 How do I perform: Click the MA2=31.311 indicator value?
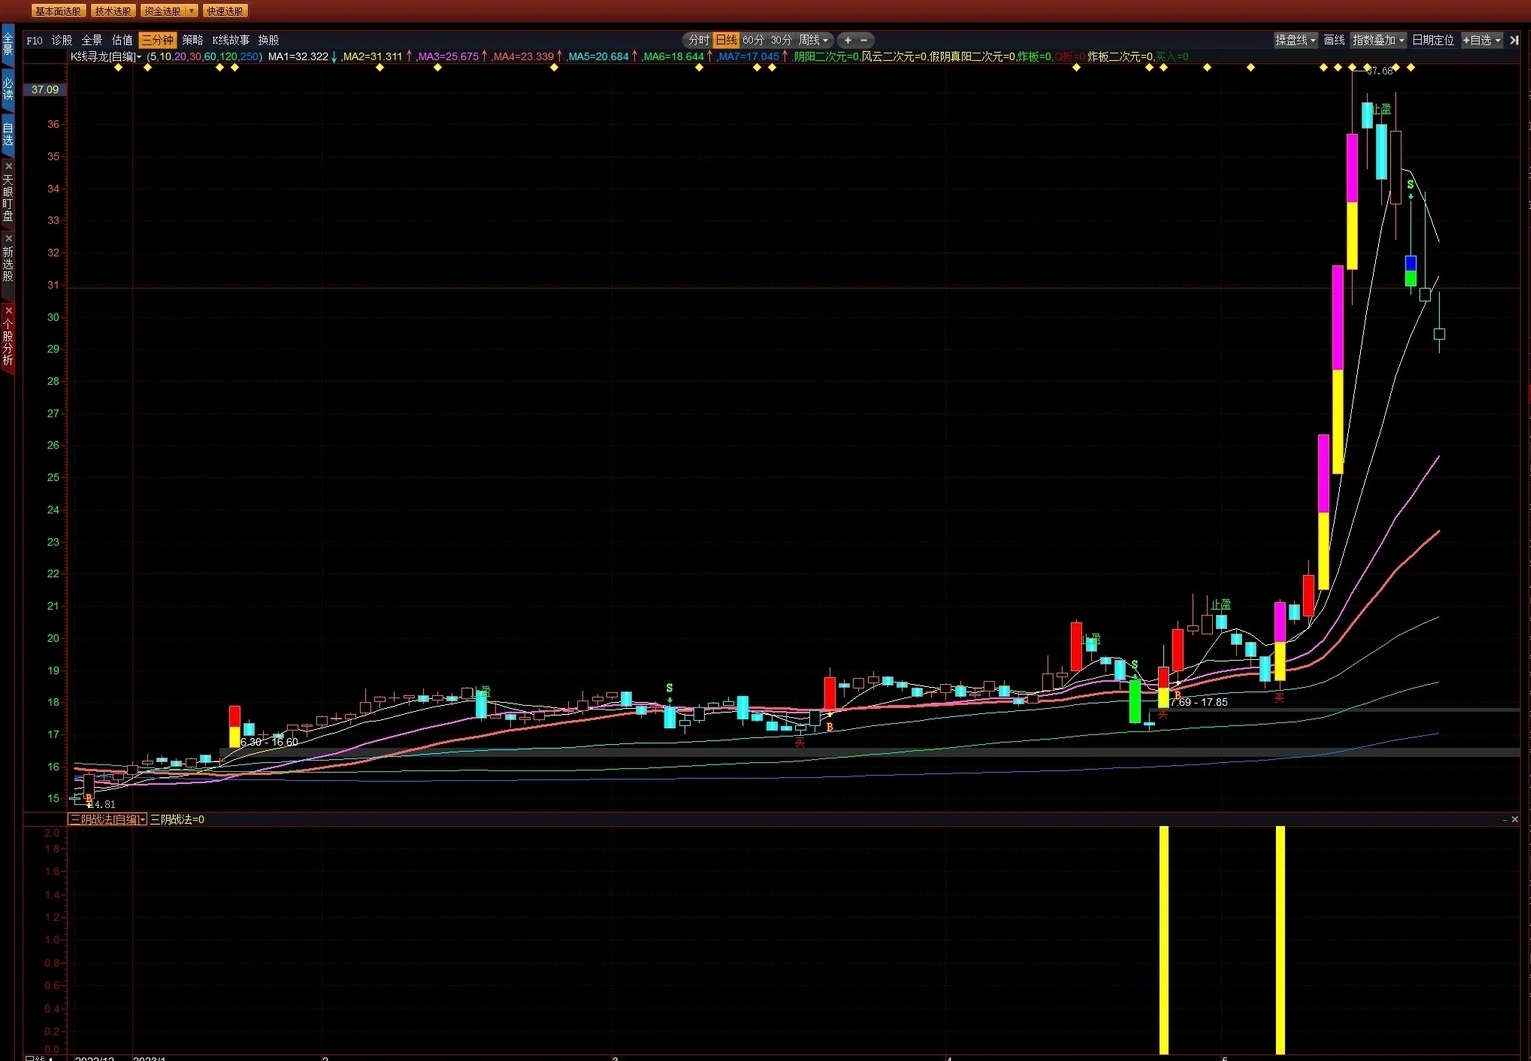click(372, 57)
